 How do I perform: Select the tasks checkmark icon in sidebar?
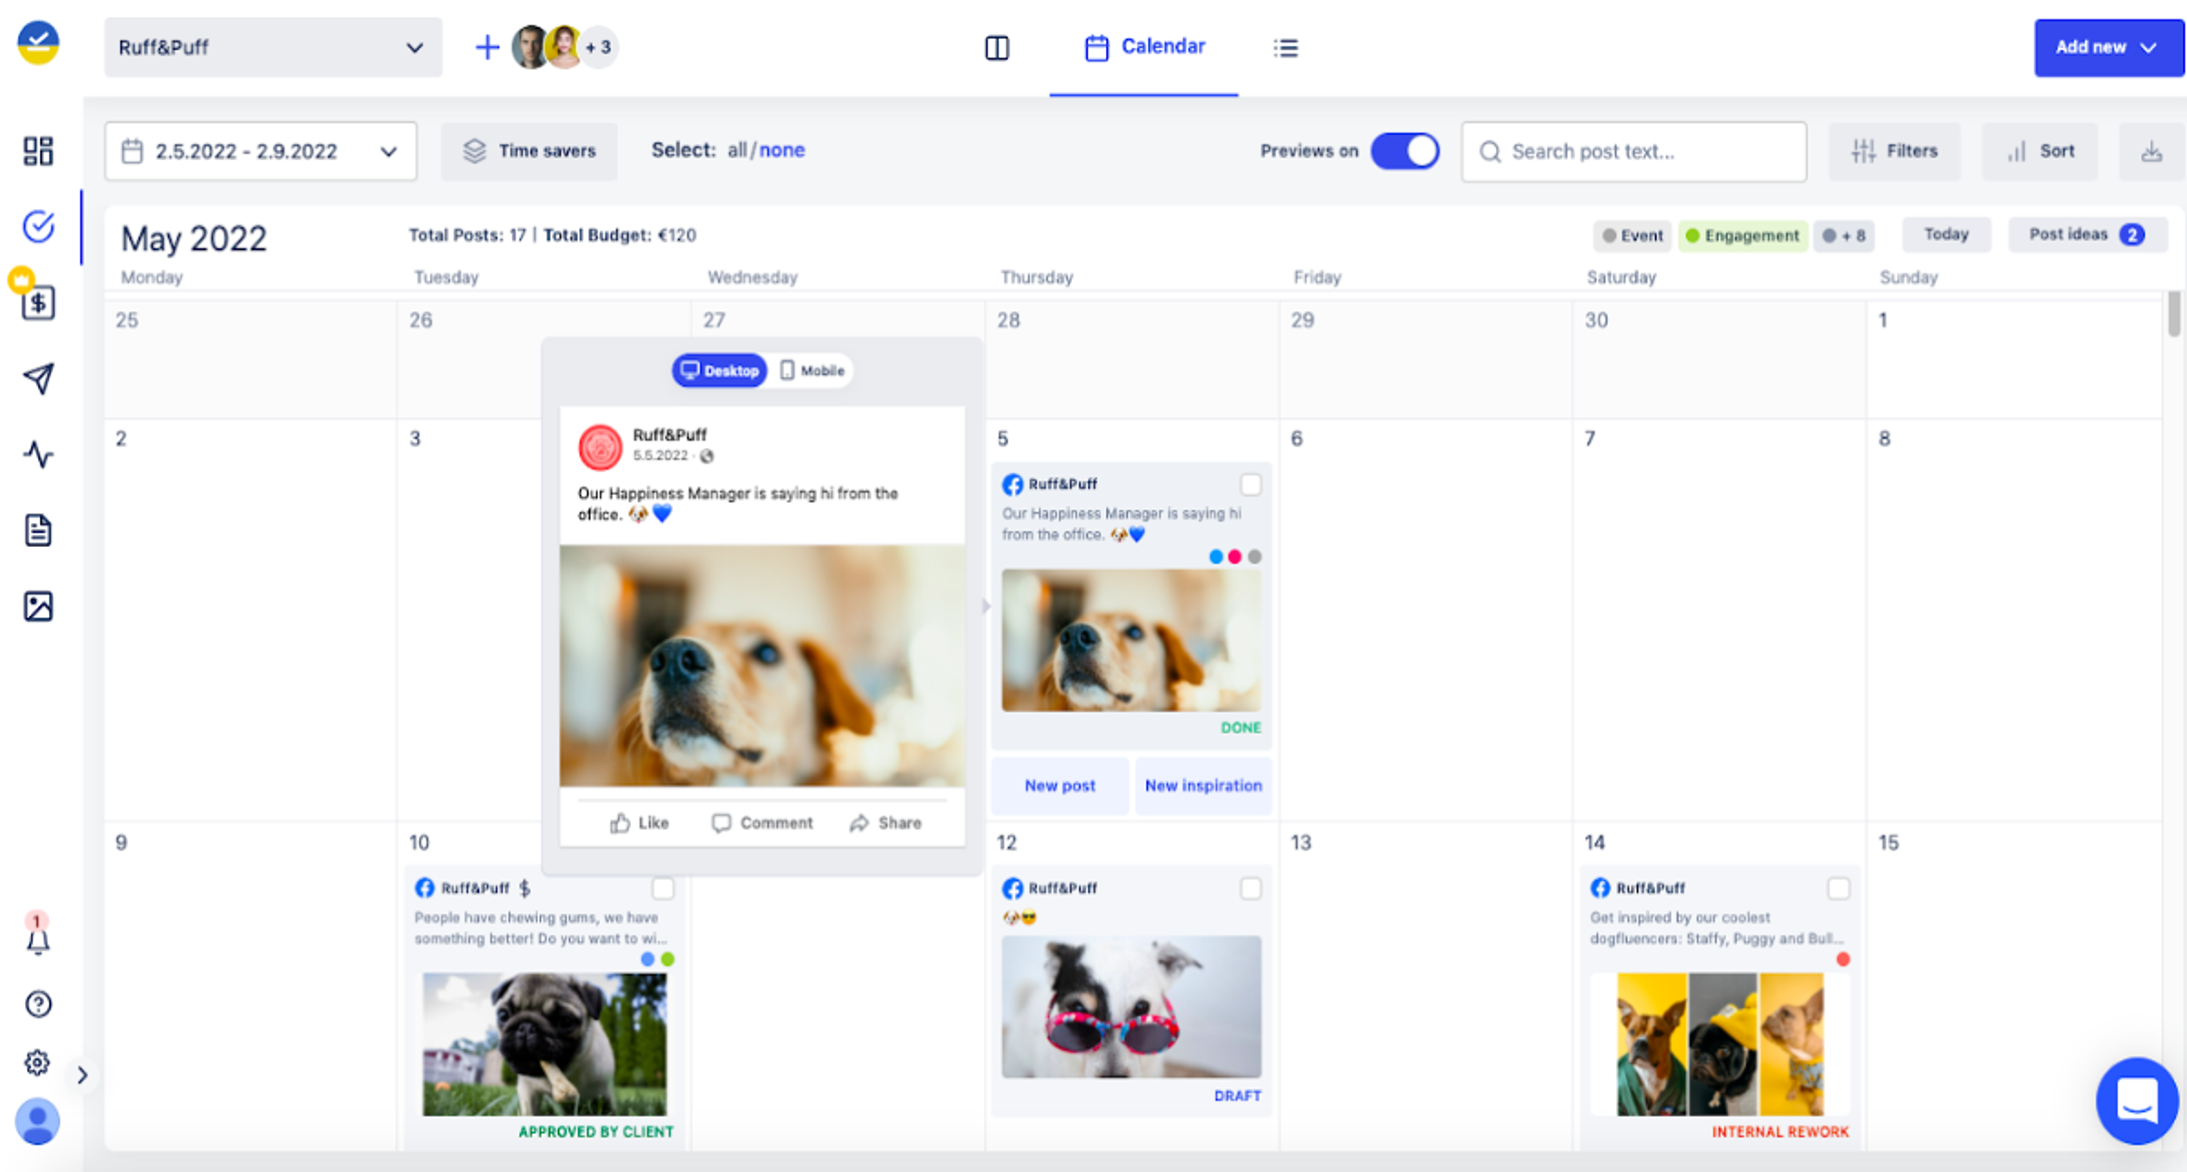tap(38, 227)
